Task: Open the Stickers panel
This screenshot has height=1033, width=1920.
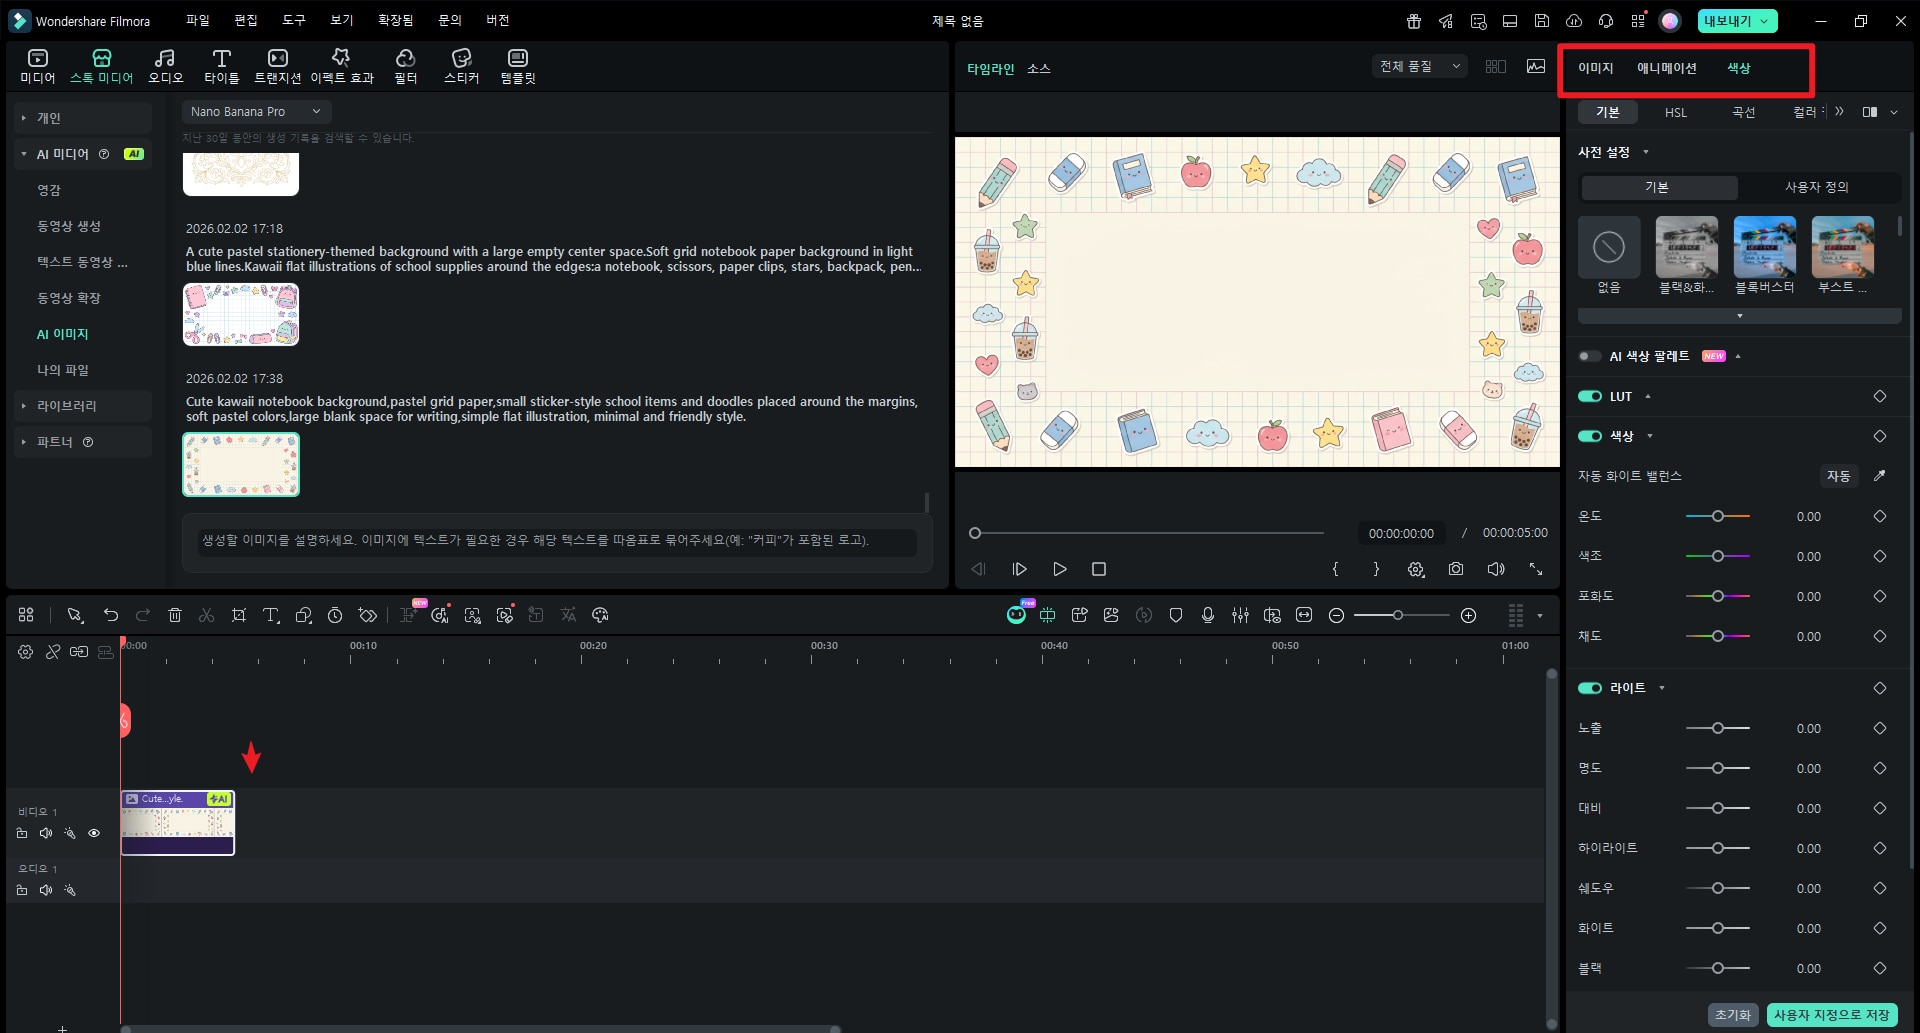Action: click(x=461, y=65)
